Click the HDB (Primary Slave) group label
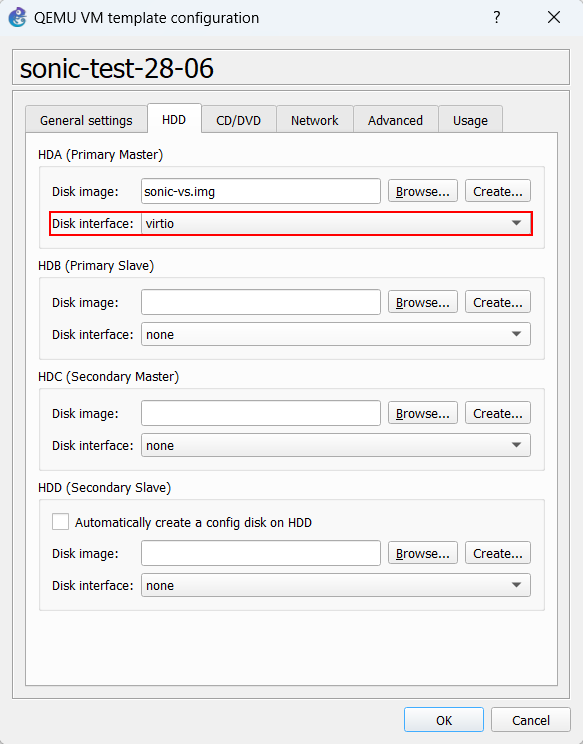583x744 pixels. pos(96,266)
